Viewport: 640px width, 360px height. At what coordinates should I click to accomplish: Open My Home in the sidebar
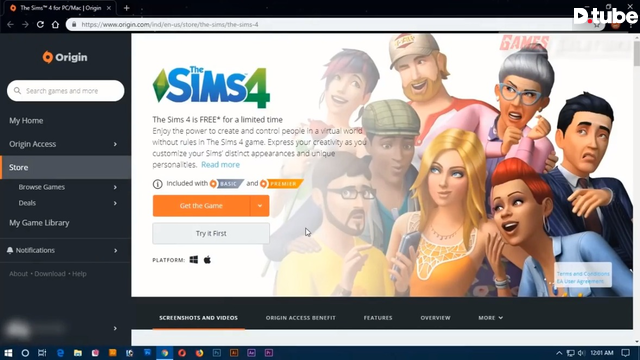tap(26, 120)
